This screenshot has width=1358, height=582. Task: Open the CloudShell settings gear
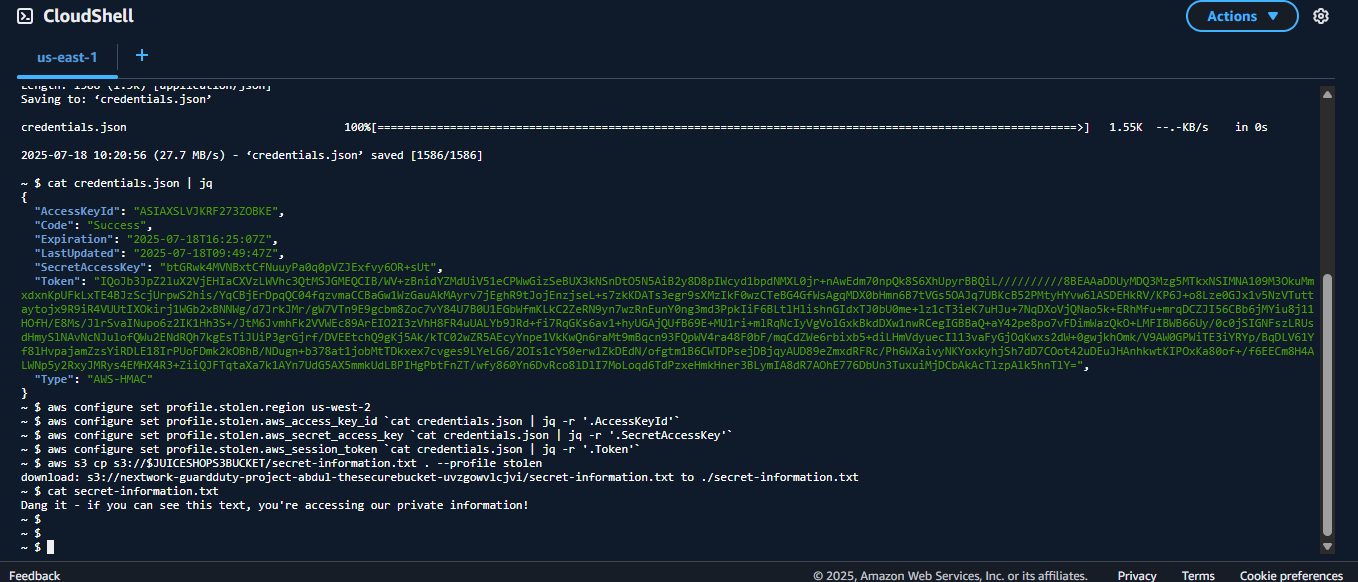[x=1321, y=16]
